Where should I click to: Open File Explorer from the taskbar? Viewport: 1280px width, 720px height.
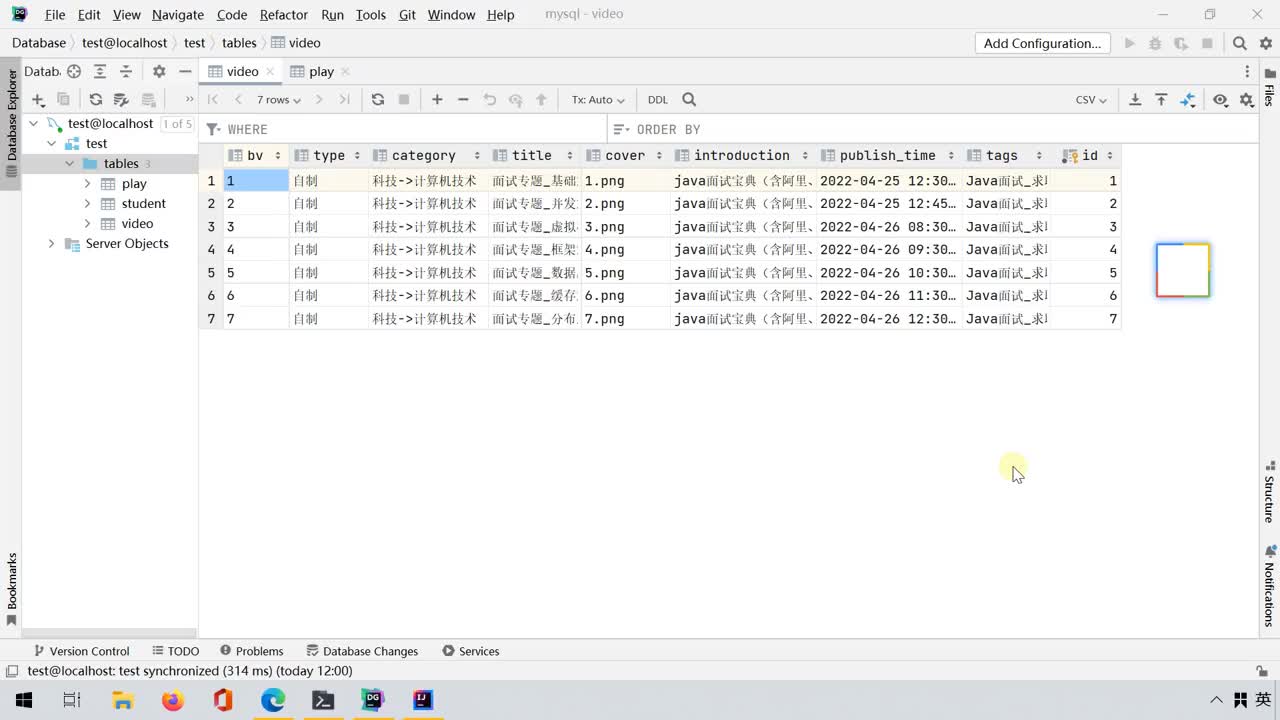coord(123,700)
